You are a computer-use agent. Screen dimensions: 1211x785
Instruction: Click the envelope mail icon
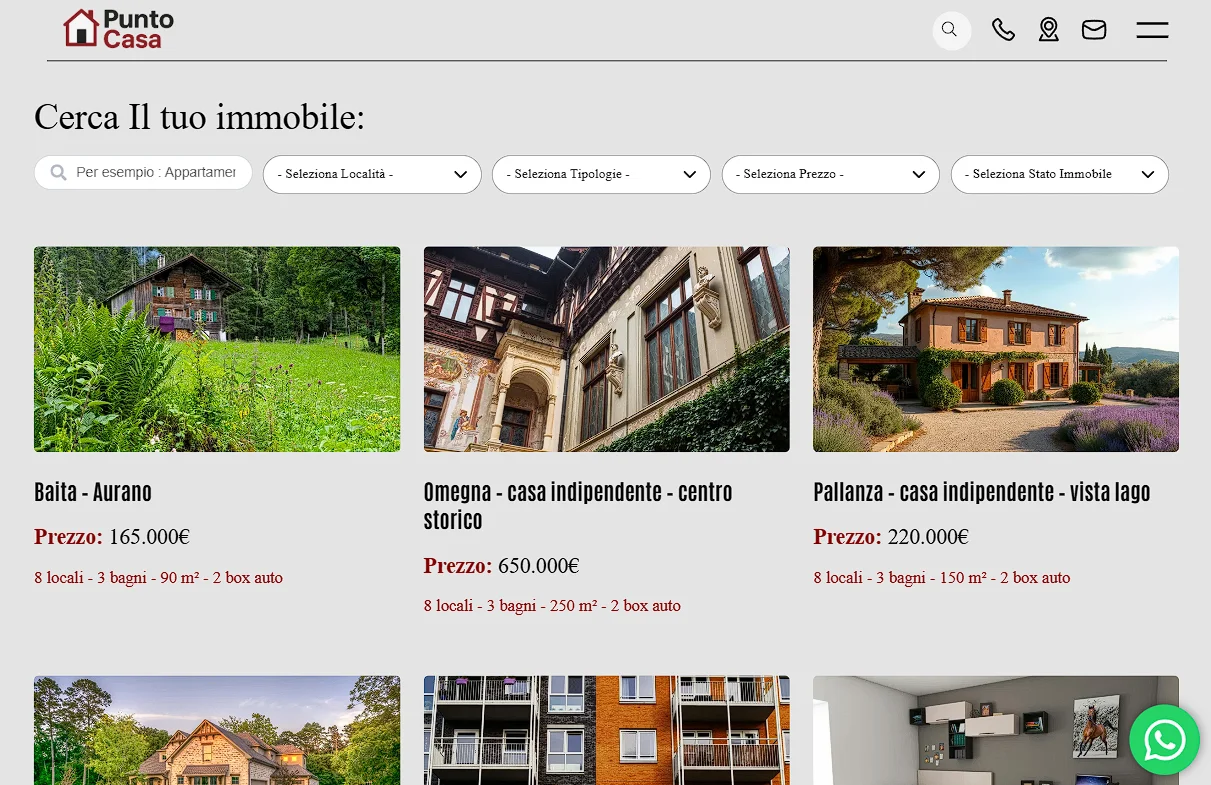coord(1094,30)
